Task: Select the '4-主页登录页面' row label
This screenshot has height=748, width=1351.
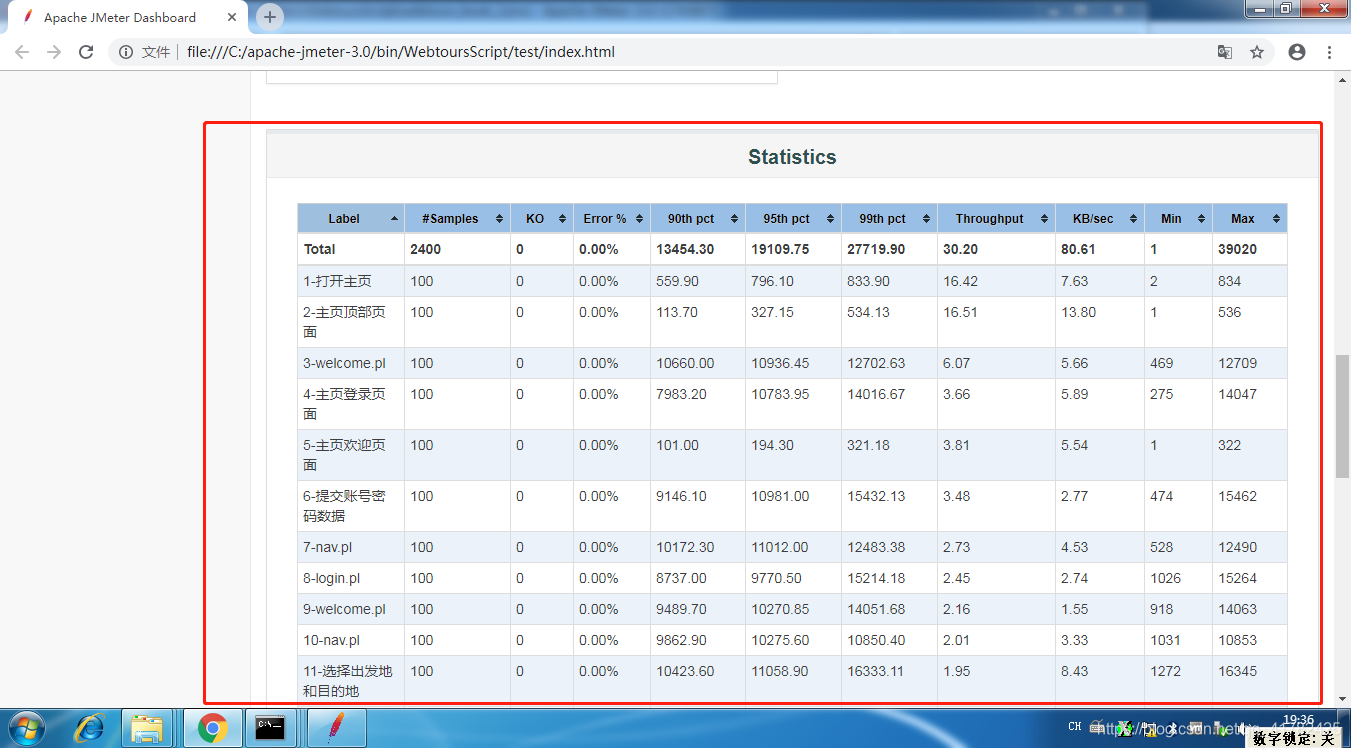Action: 345,404
